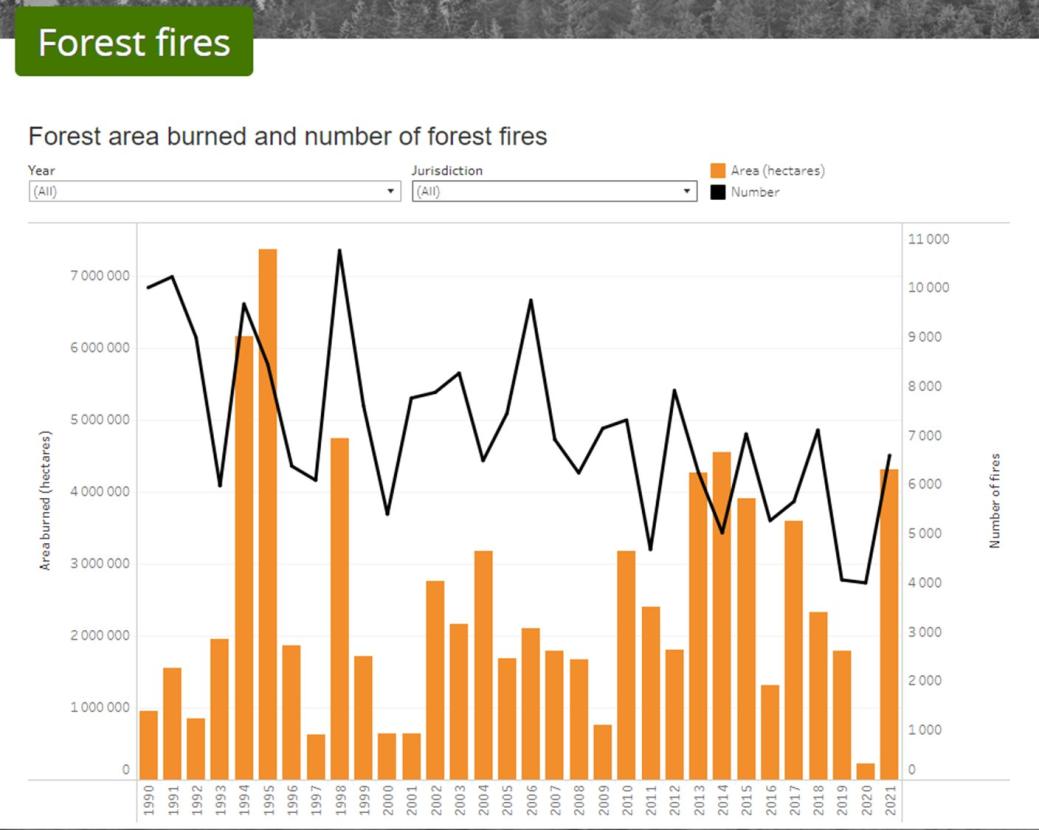This screenshot has width=1039, height=830.
Task: Select the tiny 2020 area bar
Action: point(865,771)
